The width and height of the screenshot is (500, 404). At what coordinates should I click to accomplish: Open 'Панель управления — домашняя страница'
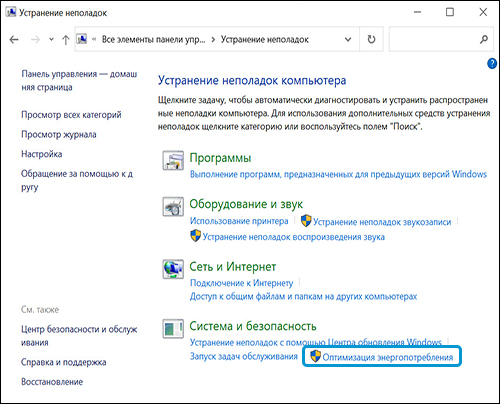[x=79, y=80]
